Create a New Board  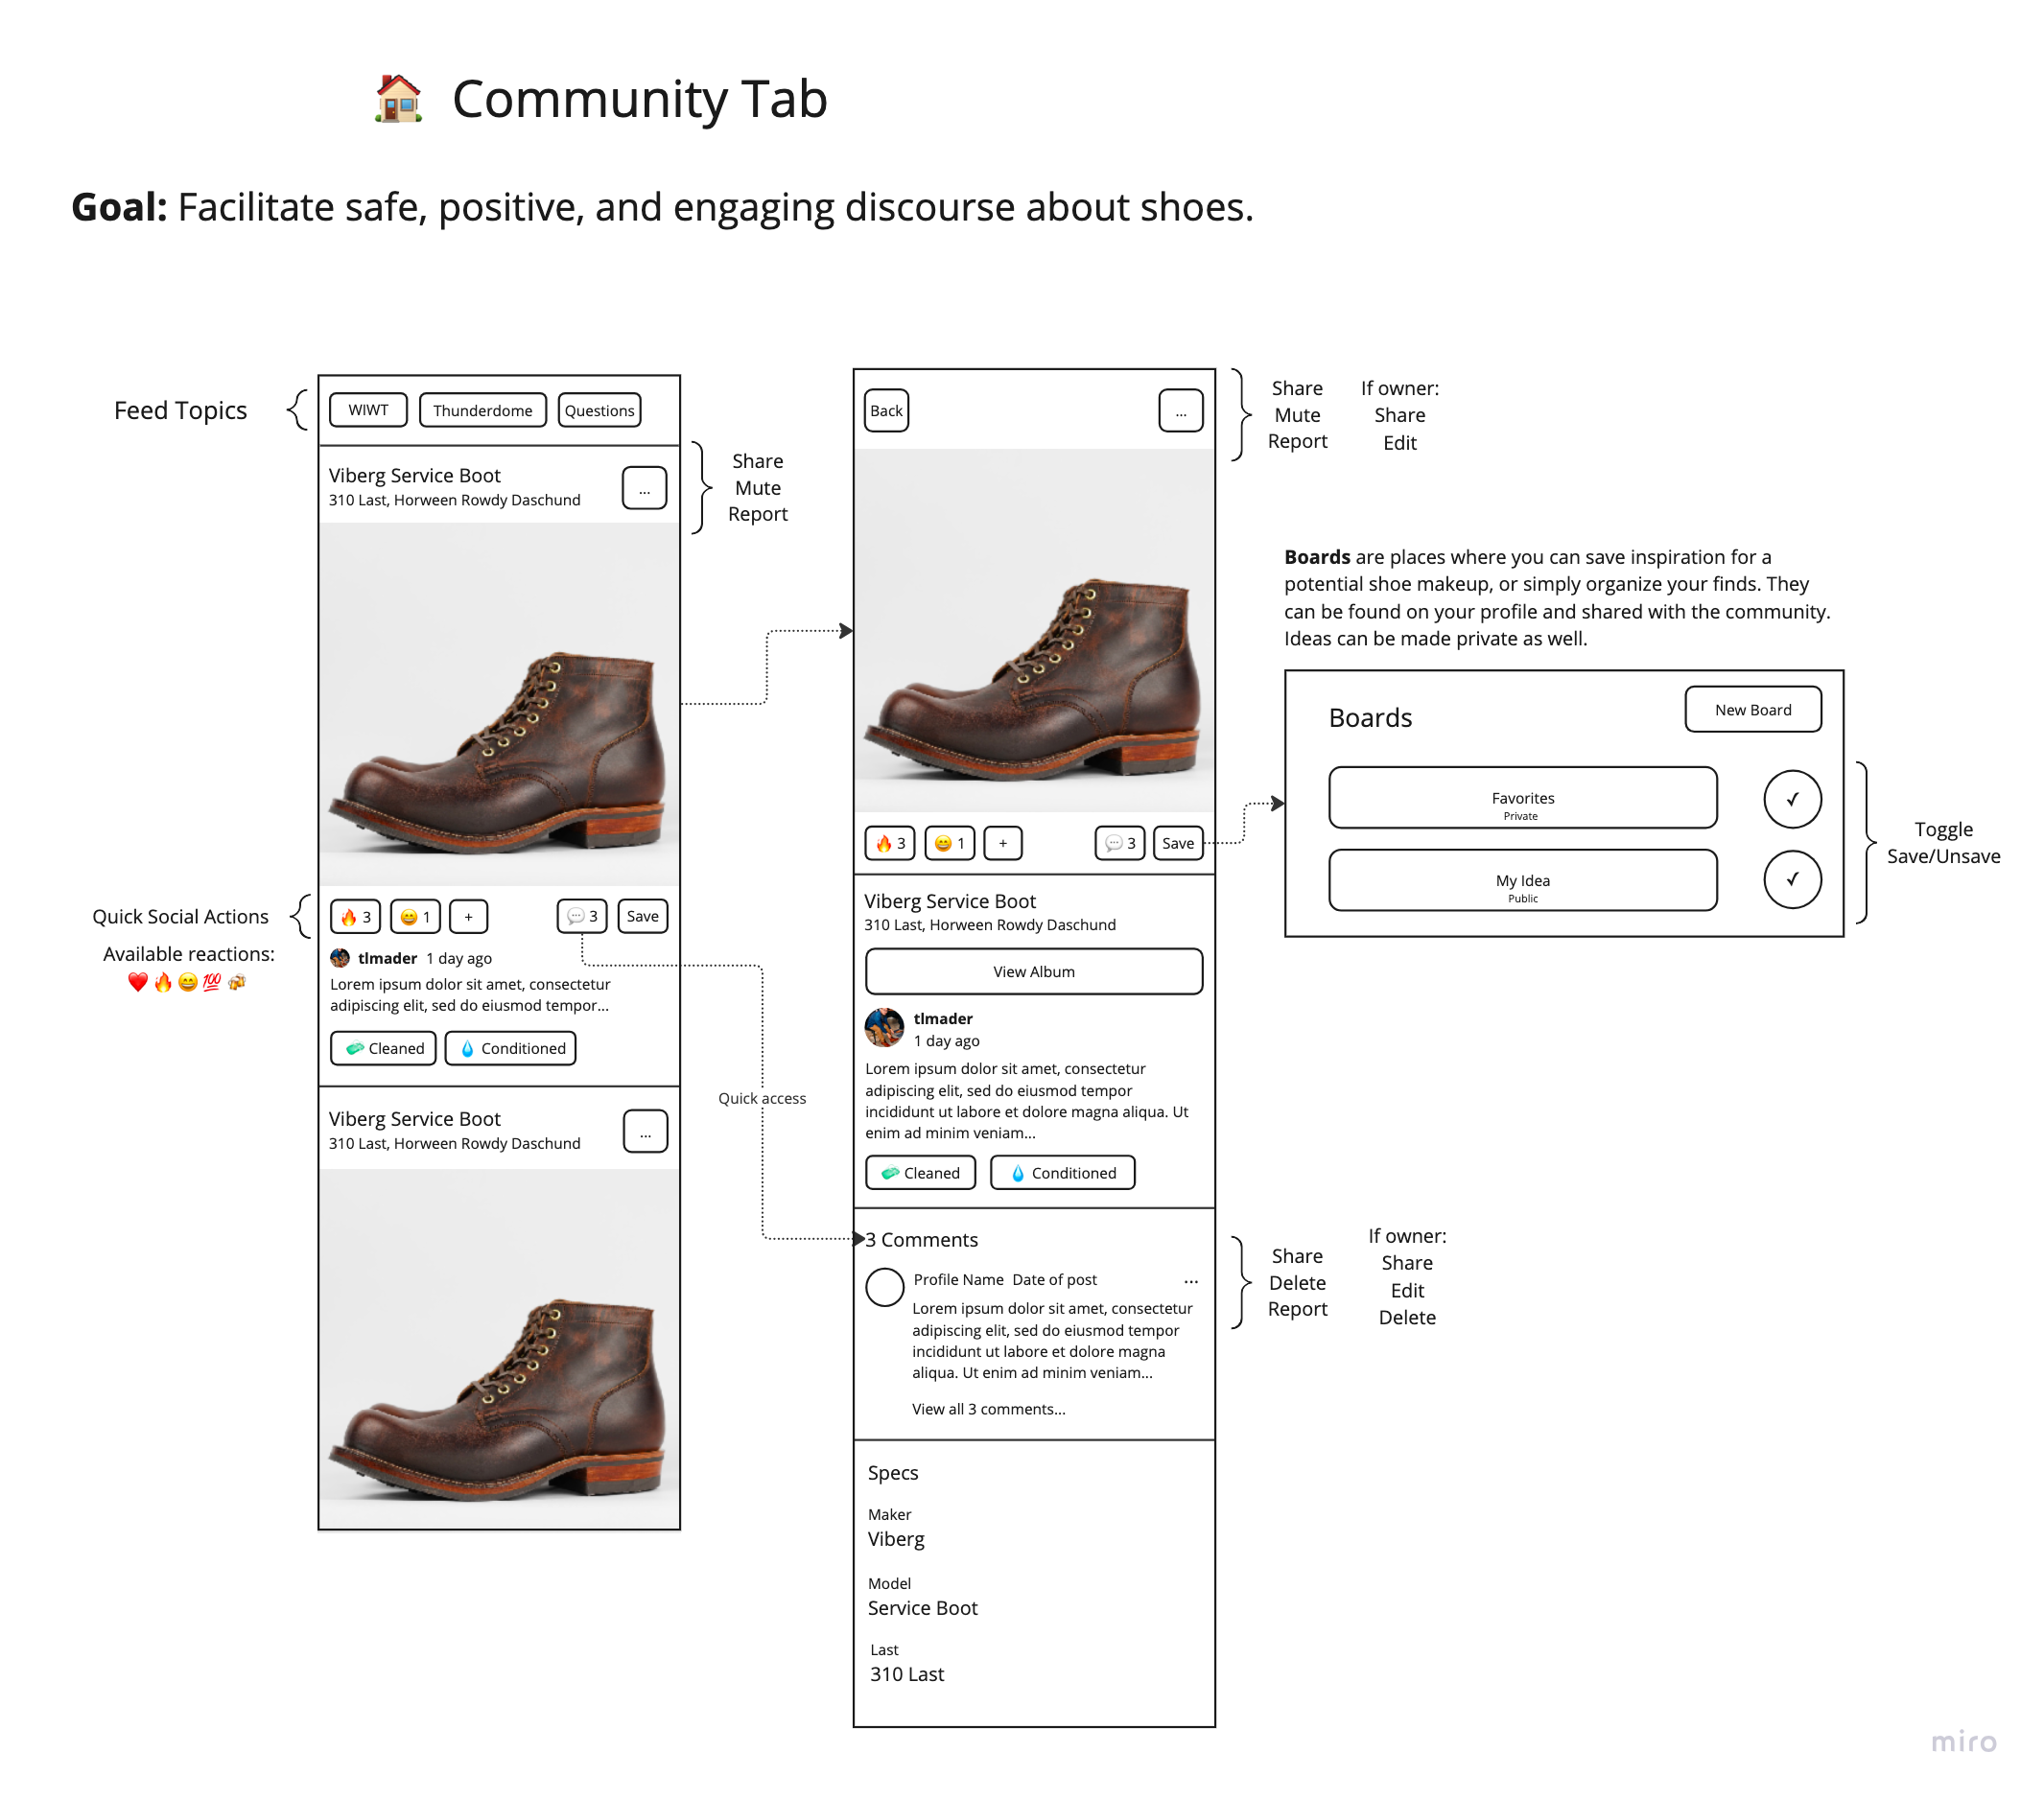[x=1752, y=709]
